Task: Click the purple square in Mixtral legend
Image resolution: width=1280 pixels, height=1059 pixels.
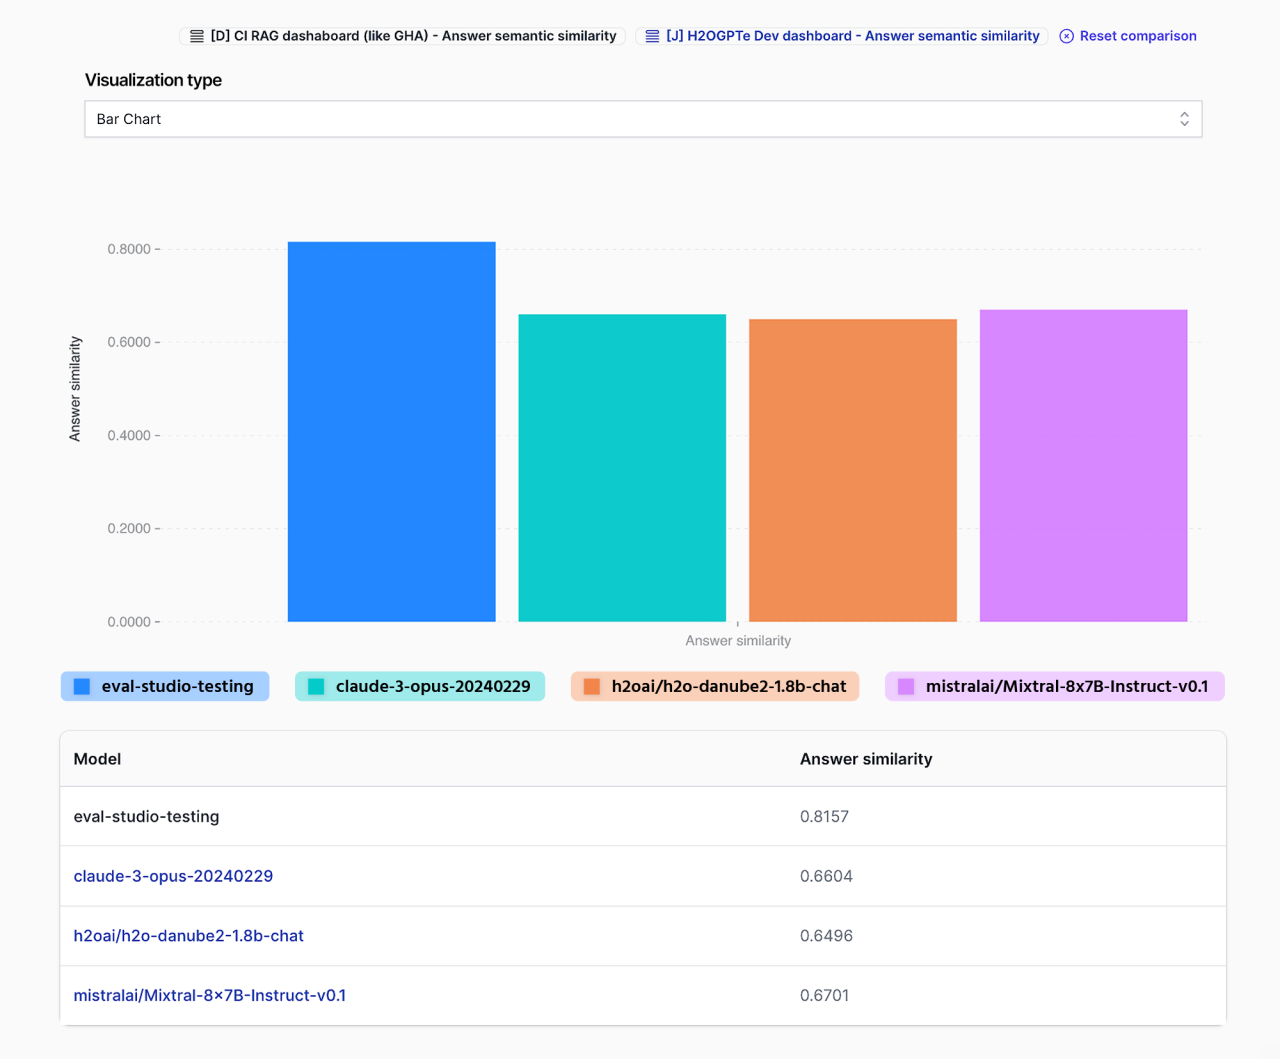Action: pyautogui.click(x=906, y=686)
